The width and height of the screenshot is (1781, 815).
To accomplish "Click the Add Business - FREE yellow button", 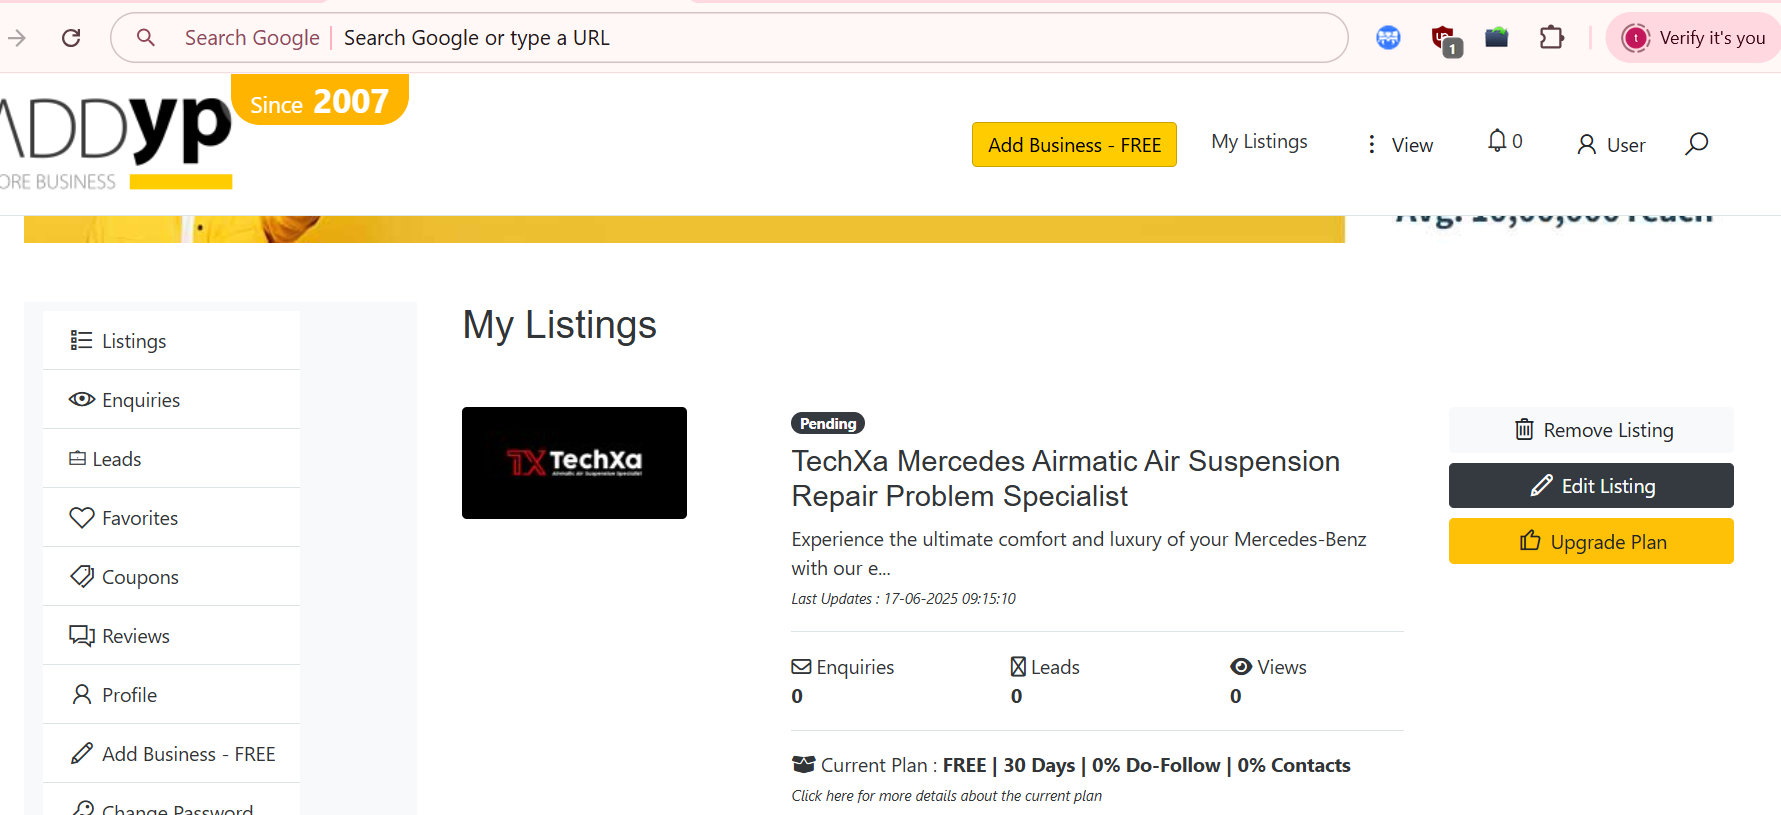I will tap(1074, 145).
